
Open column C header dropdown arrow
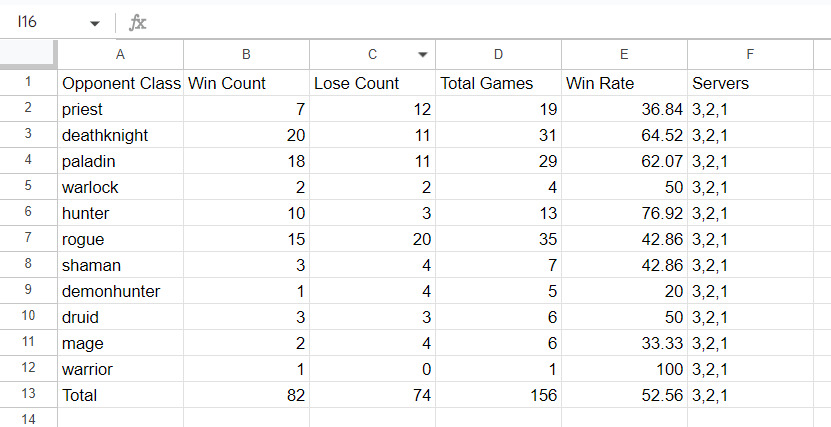pos(422,55)
